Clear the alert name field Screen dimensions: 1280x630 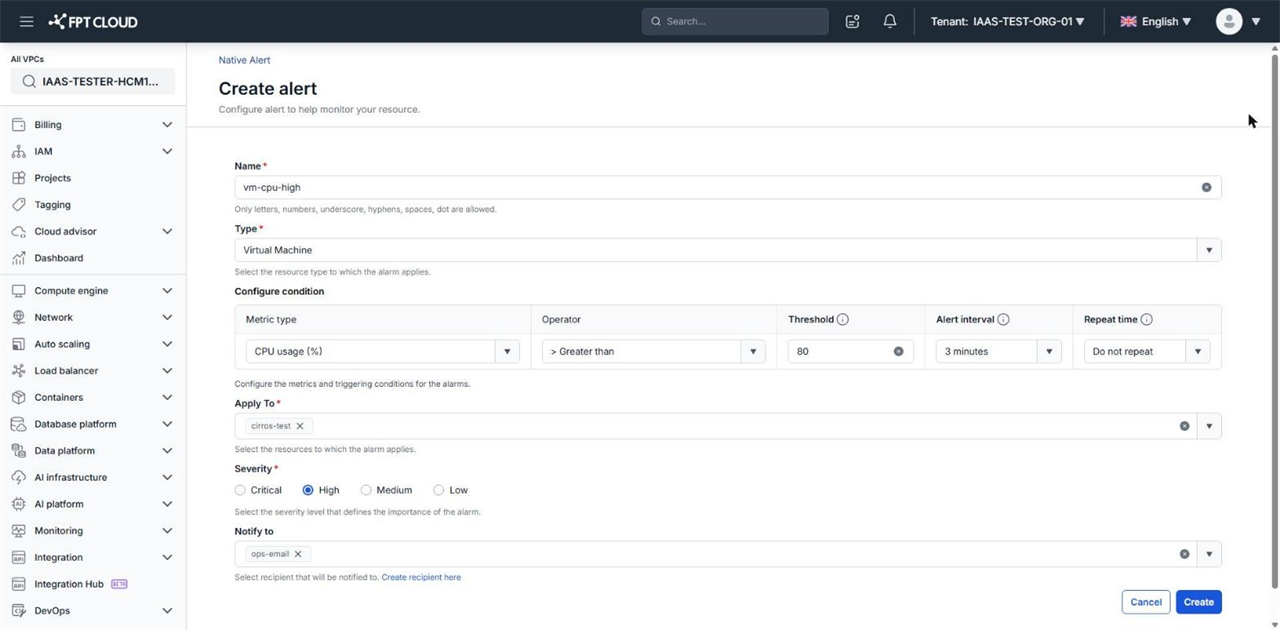click(1206, 187)
